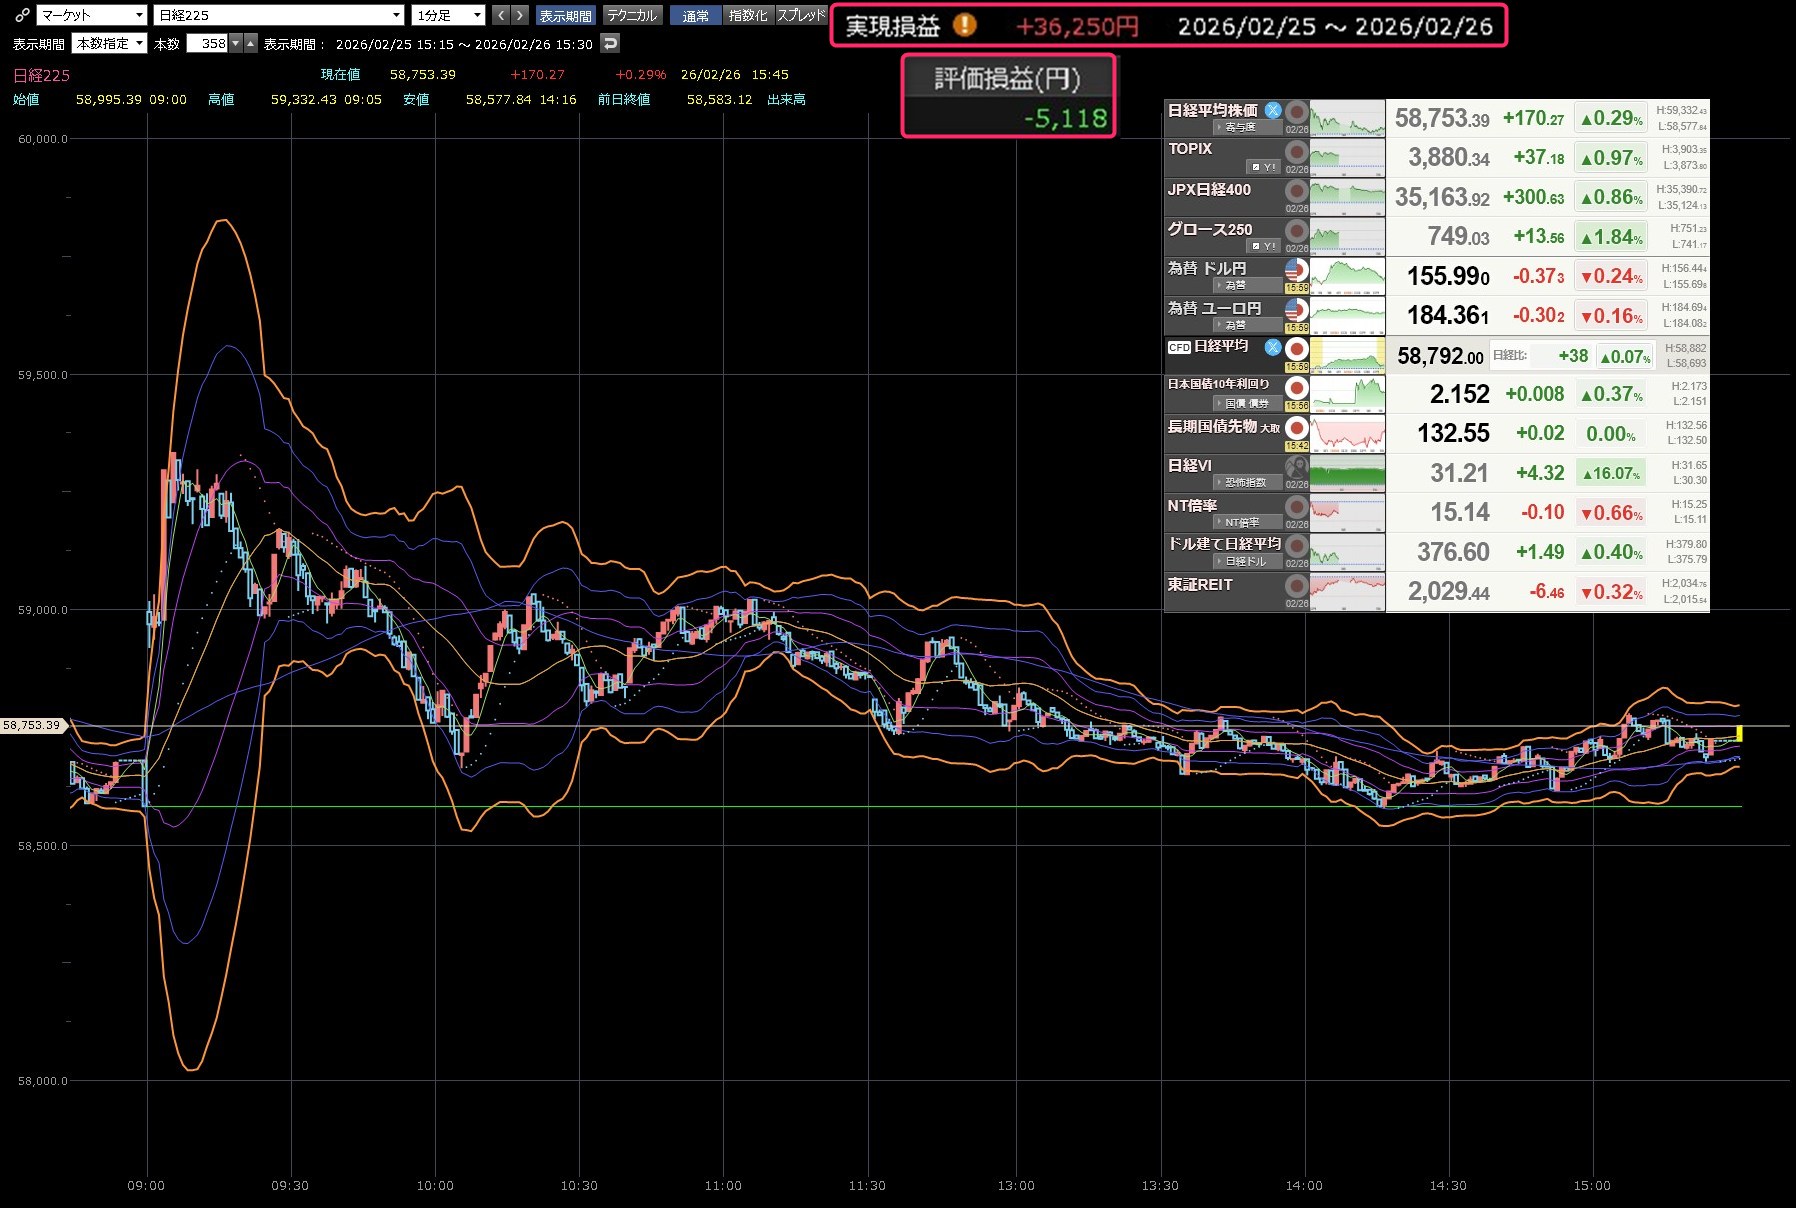The width and height of the screenshot is (1796, 1208).
Task: Click the reset display period return icon
Action: tap(610, 43)
